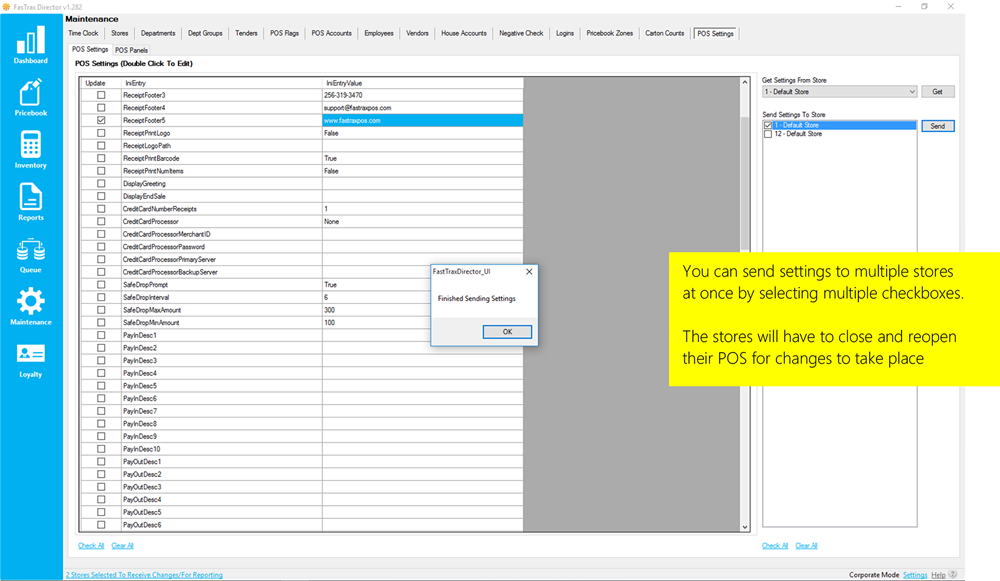Open the 2 Stores Selected To Receive Changes link
Viewport: 1000px width, 581px height.
point(144,575)
